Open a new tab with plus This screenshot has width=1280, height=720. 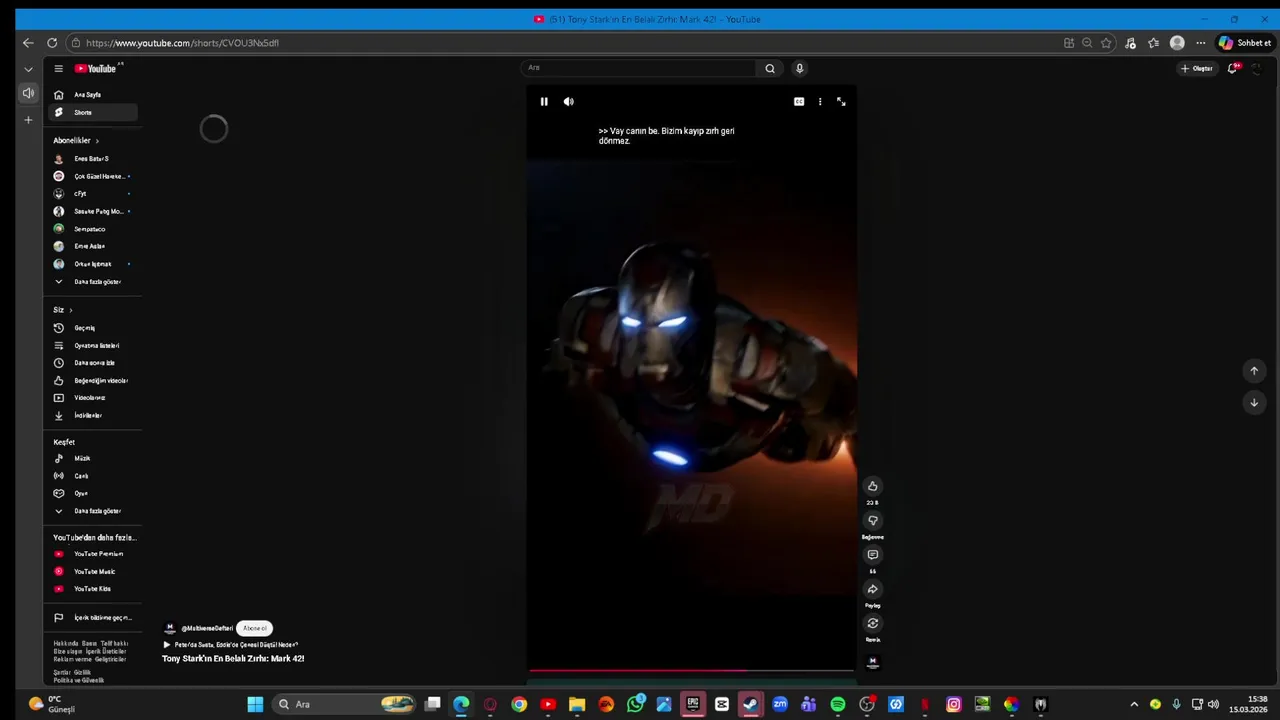point(28,120)
